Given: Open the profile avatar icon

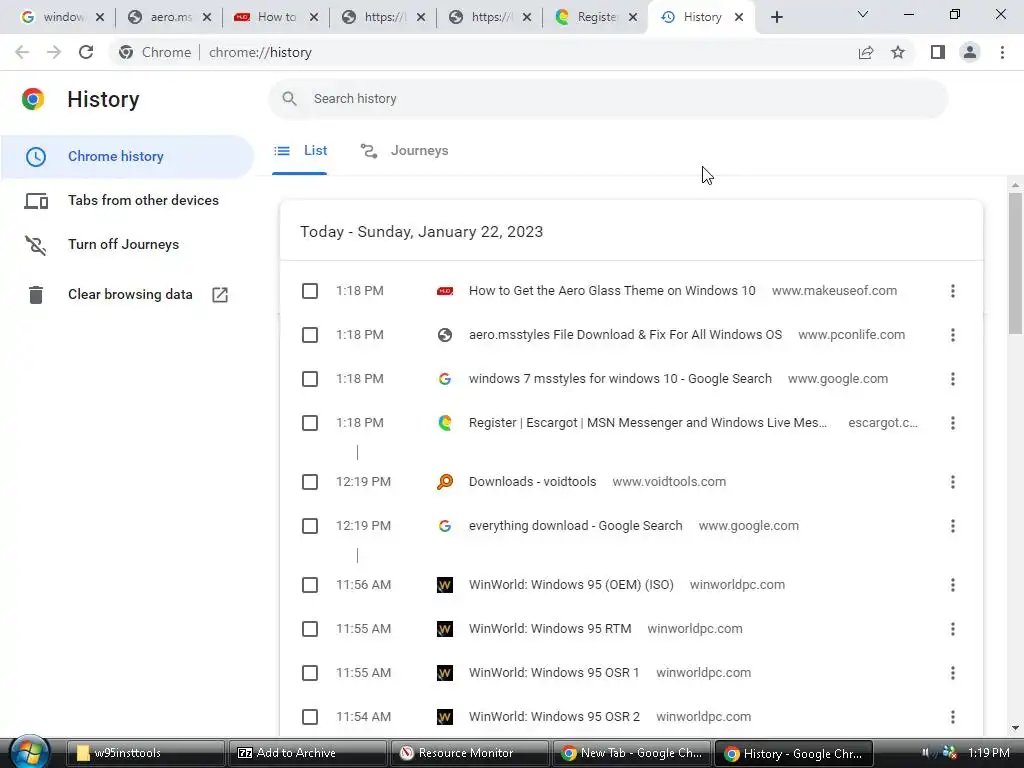Looking at the screenshot, I should pyautogui.click(x=970, y=52).
